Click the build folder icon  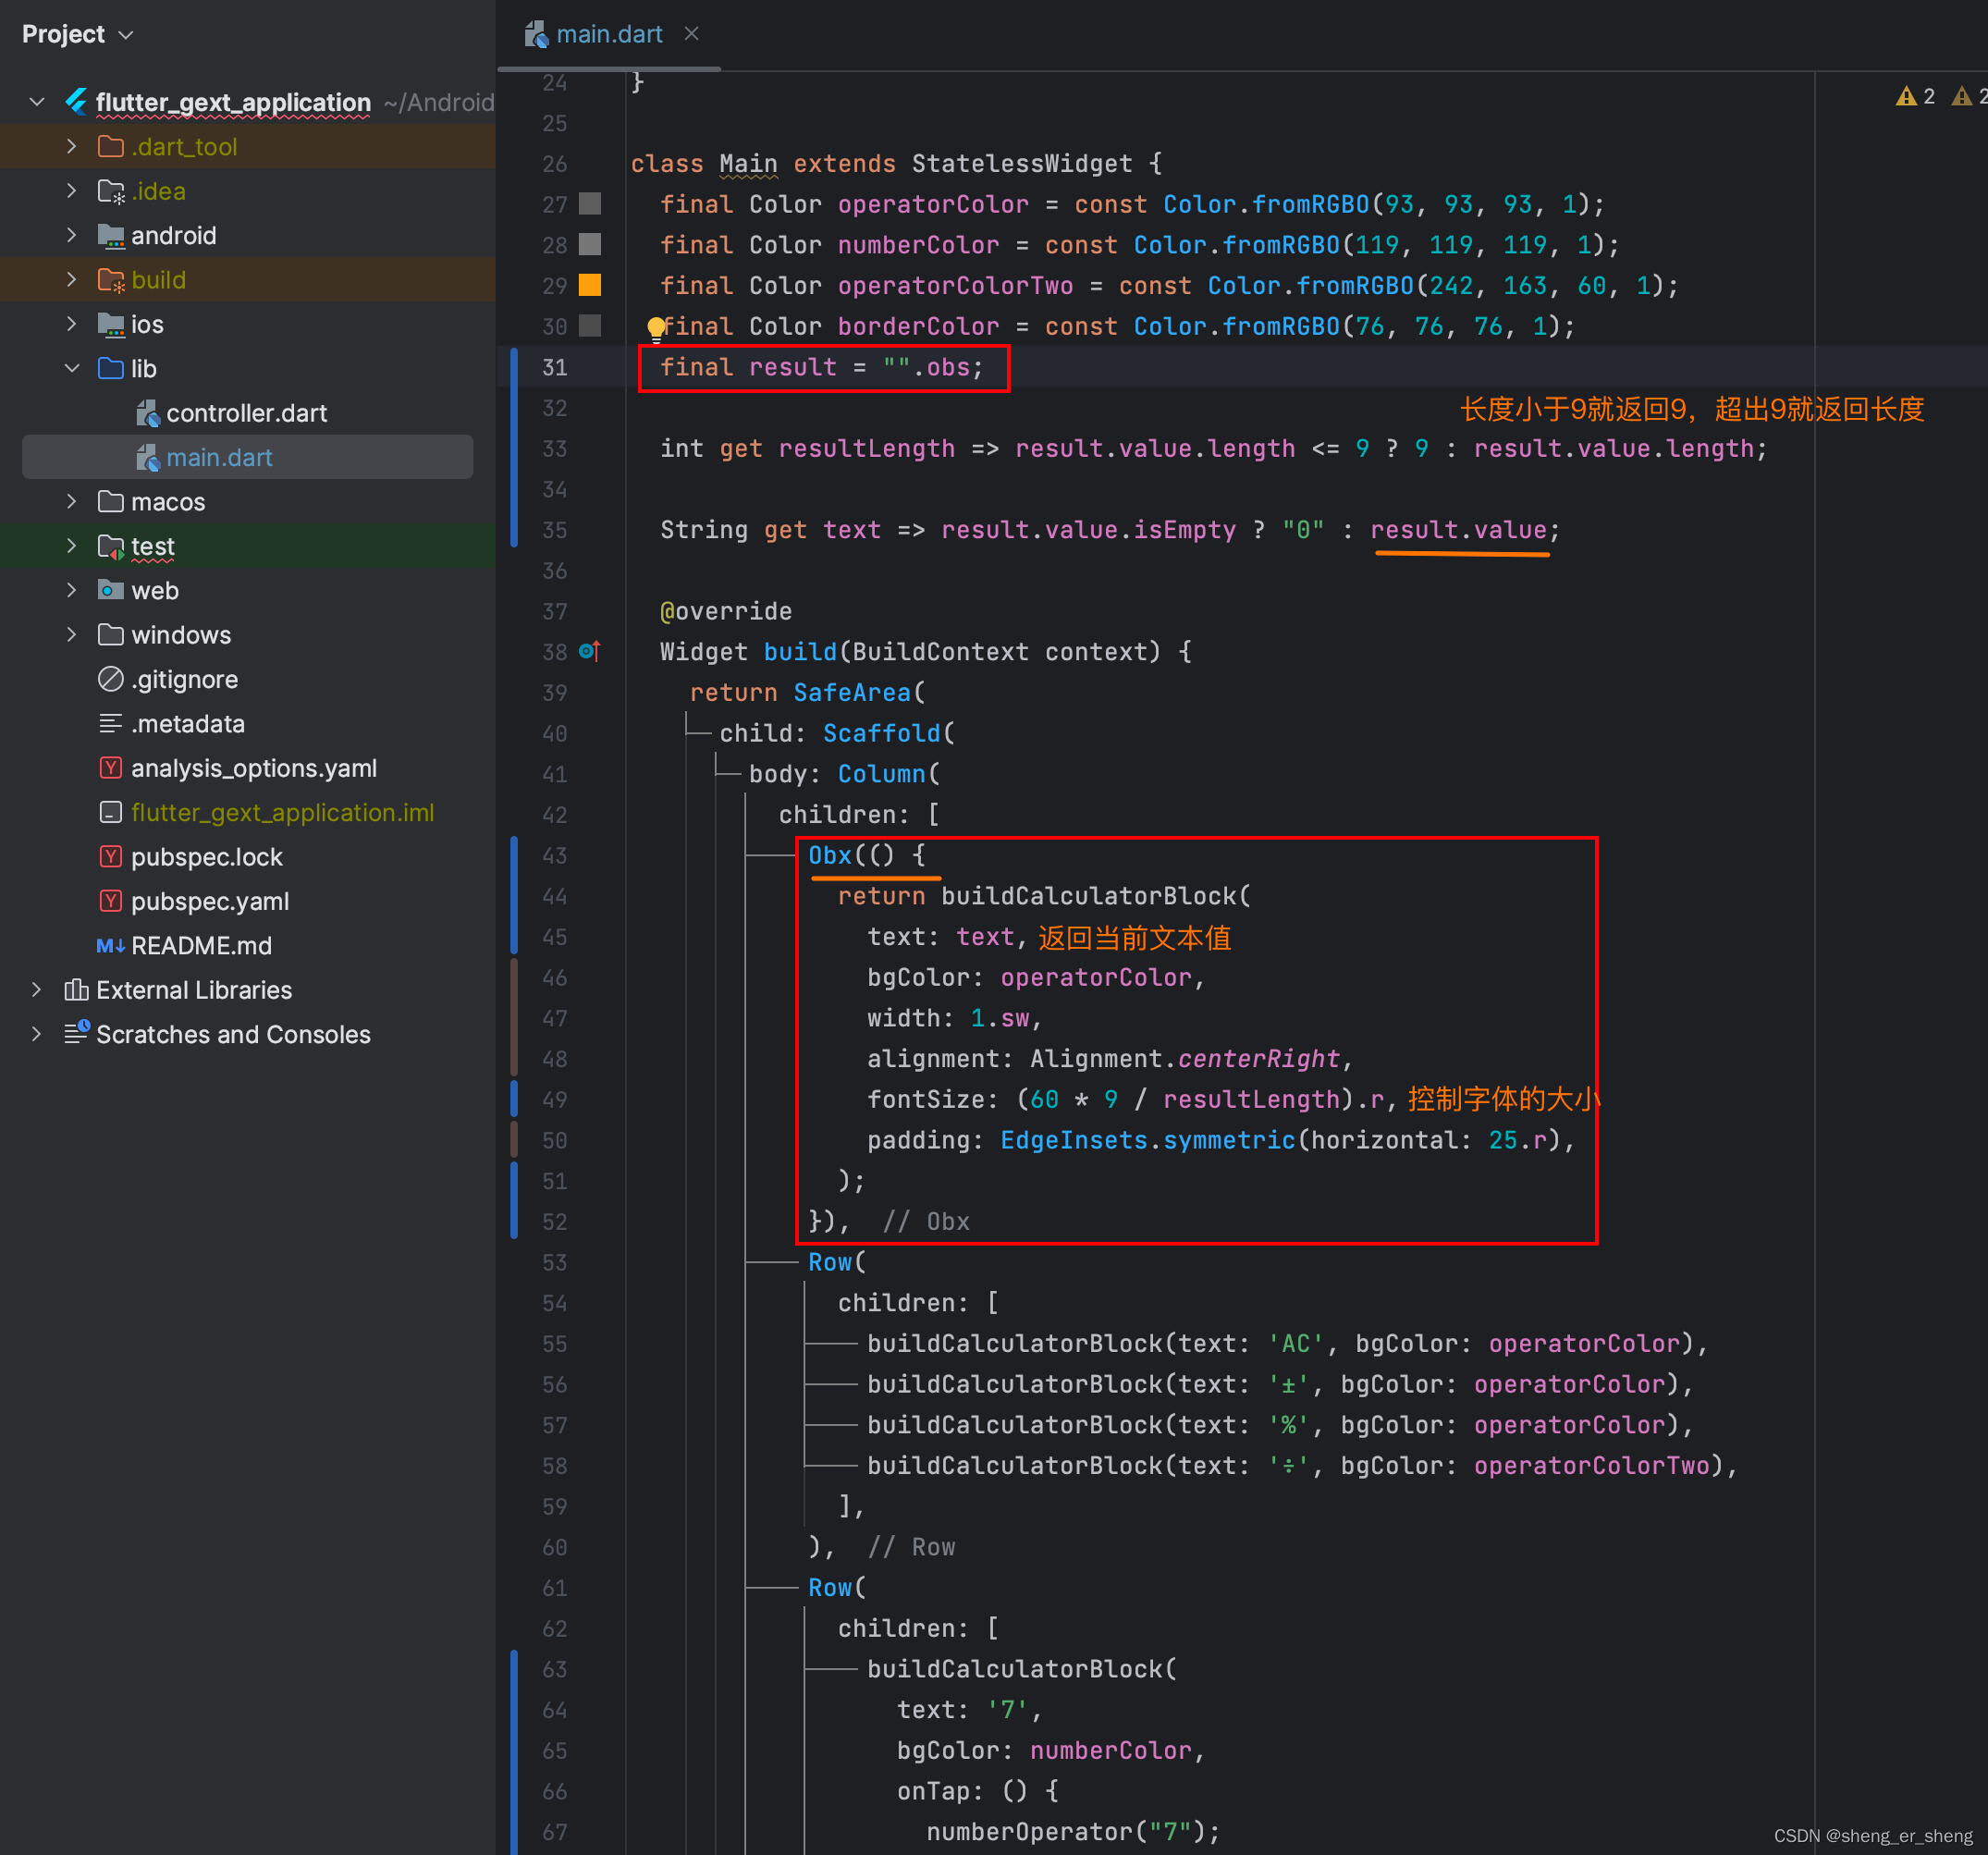111,280
